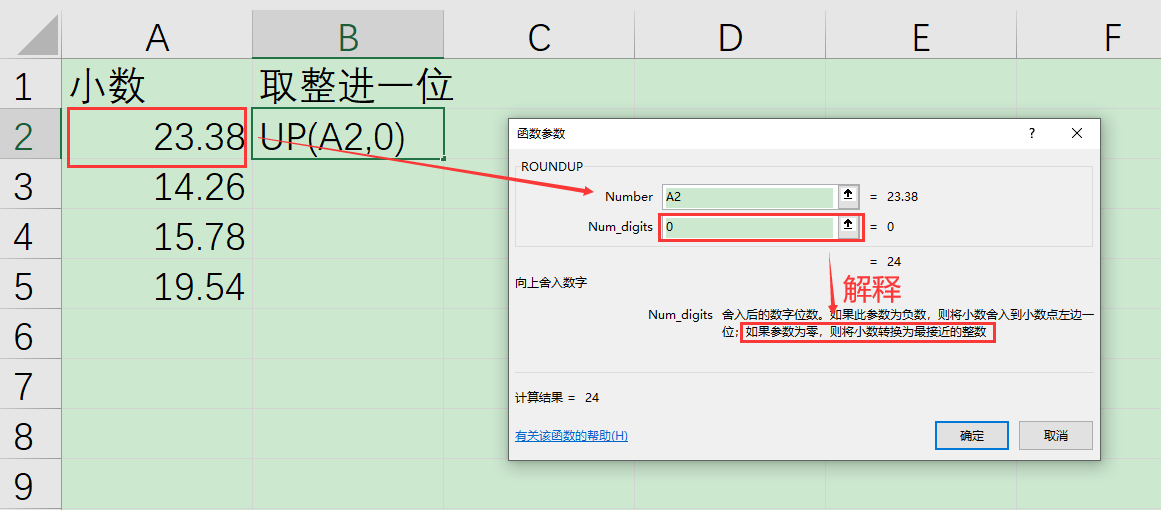Select cell A3 with value 14.26

(x=157, y=184)
